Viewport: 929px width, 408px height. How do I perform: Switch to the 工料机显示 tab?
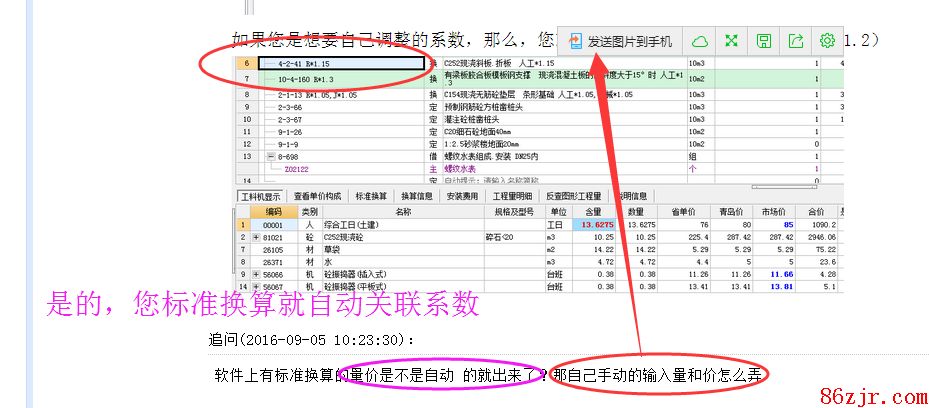(x=261, y=196)
